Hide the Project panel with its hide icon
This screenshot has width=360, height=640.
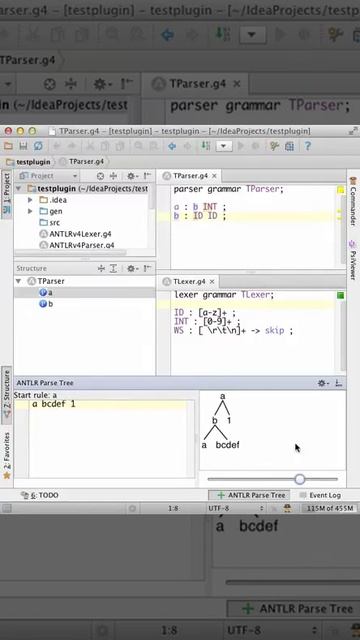(x=147, y=176)
